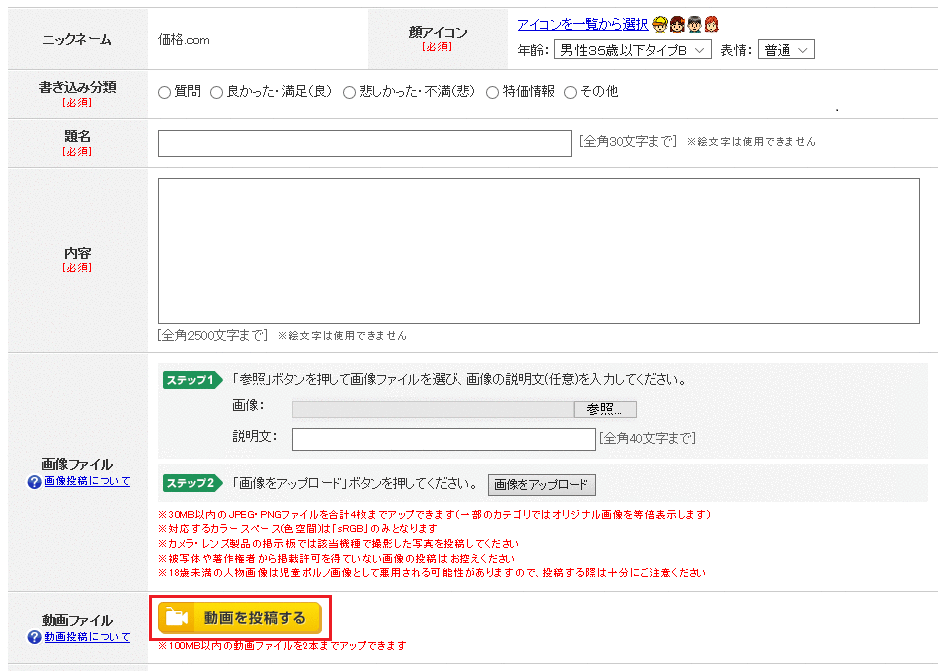Open the 表情 dropdown showing 普通
Viewport: 947px width, 671px height.
click(x=786, y=50)
